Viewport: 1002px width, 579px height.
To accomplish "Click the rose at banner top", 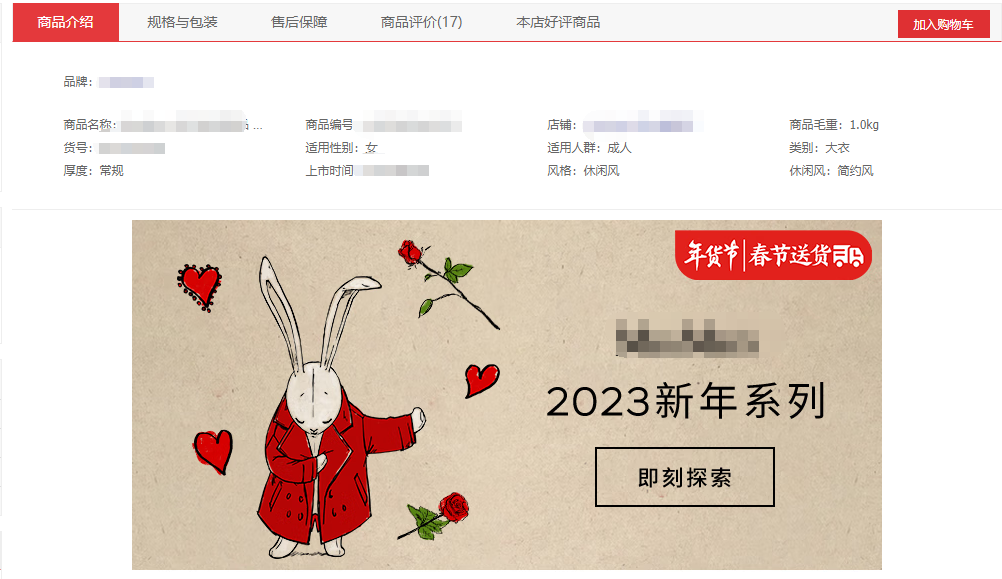I will click(x=448, y=282).
